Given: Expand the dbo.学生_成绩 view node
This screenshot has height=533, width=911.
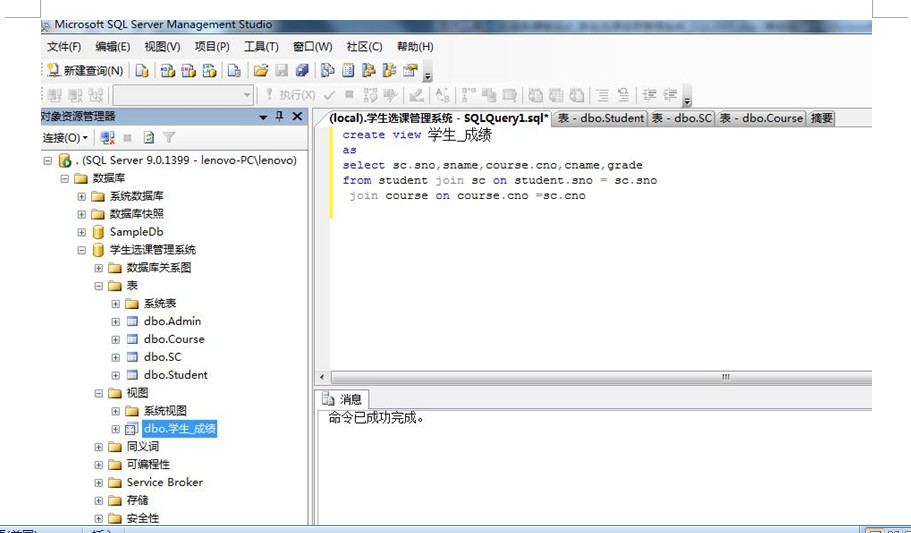Looking at the screenshot, I should pos(116,429).
